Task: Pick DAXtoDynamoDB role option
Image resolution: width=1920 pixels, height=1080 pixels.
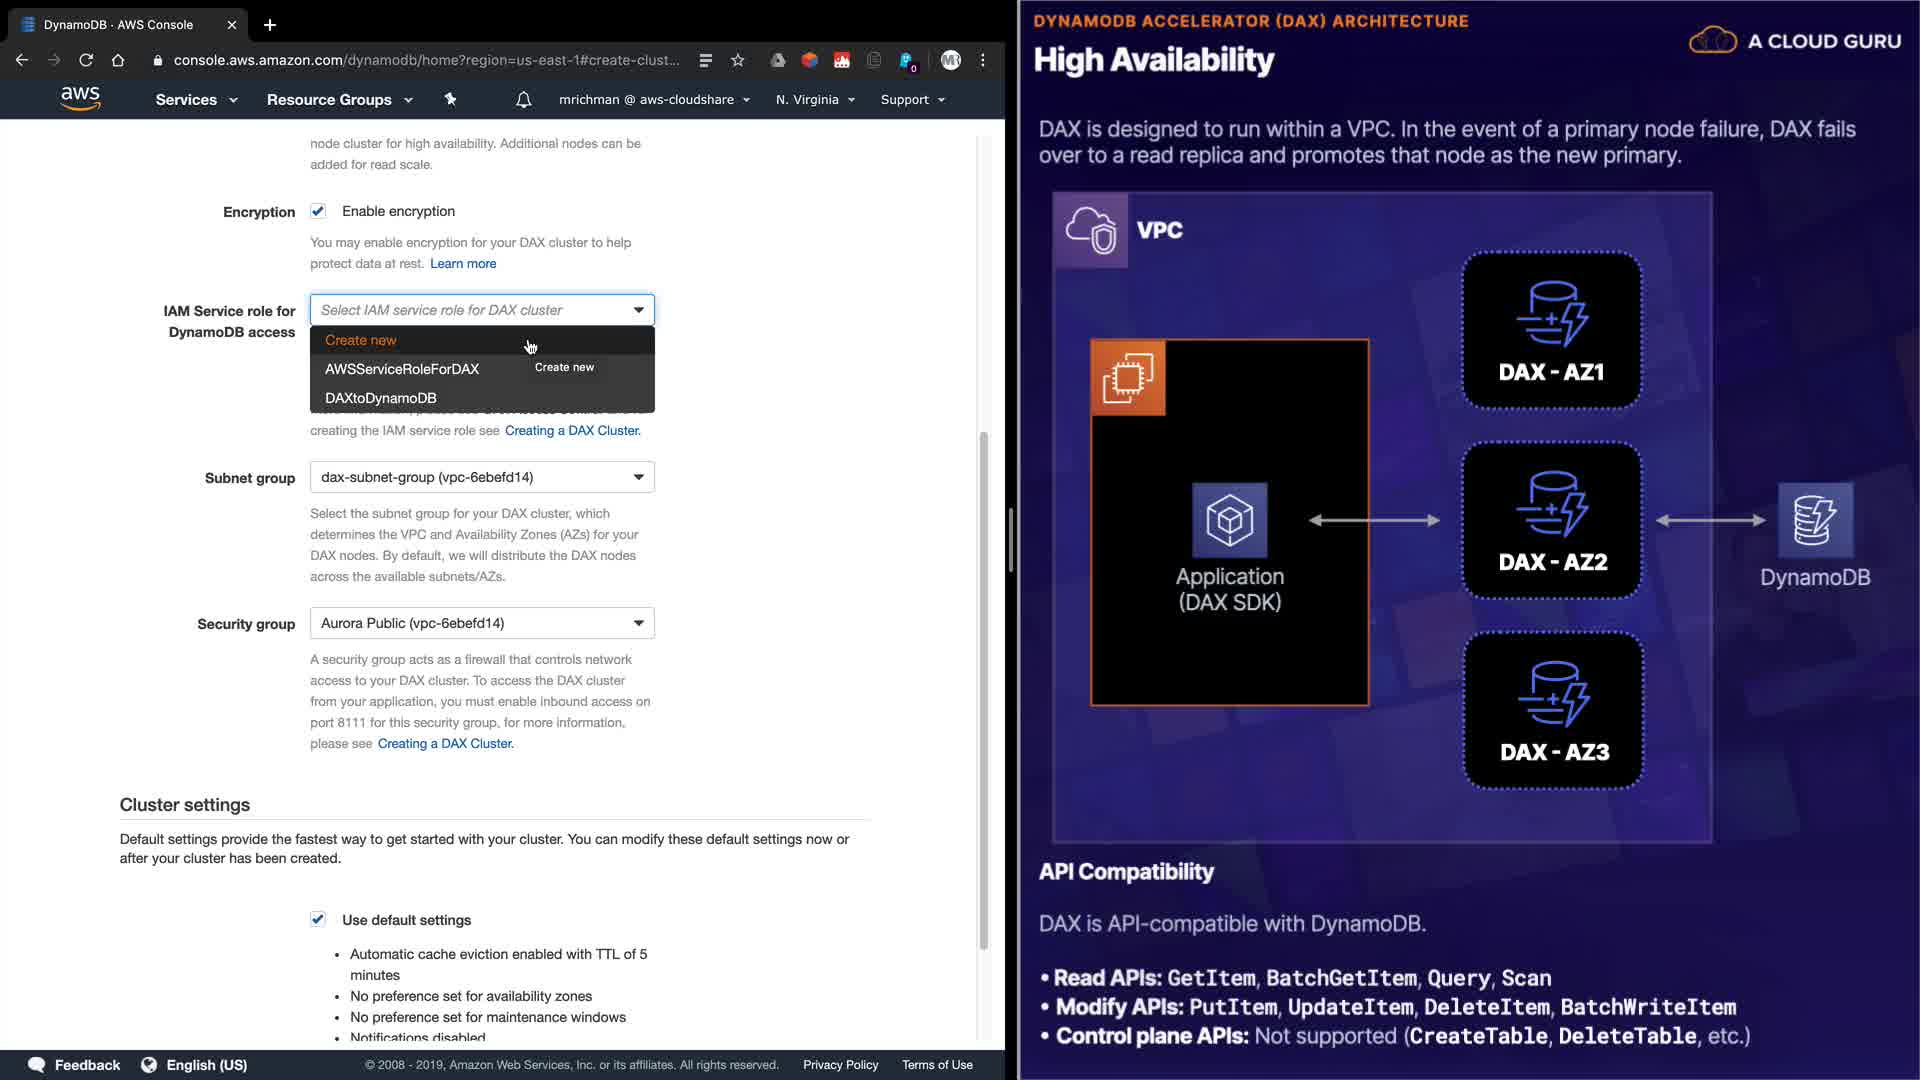Action: click(381, 398)
